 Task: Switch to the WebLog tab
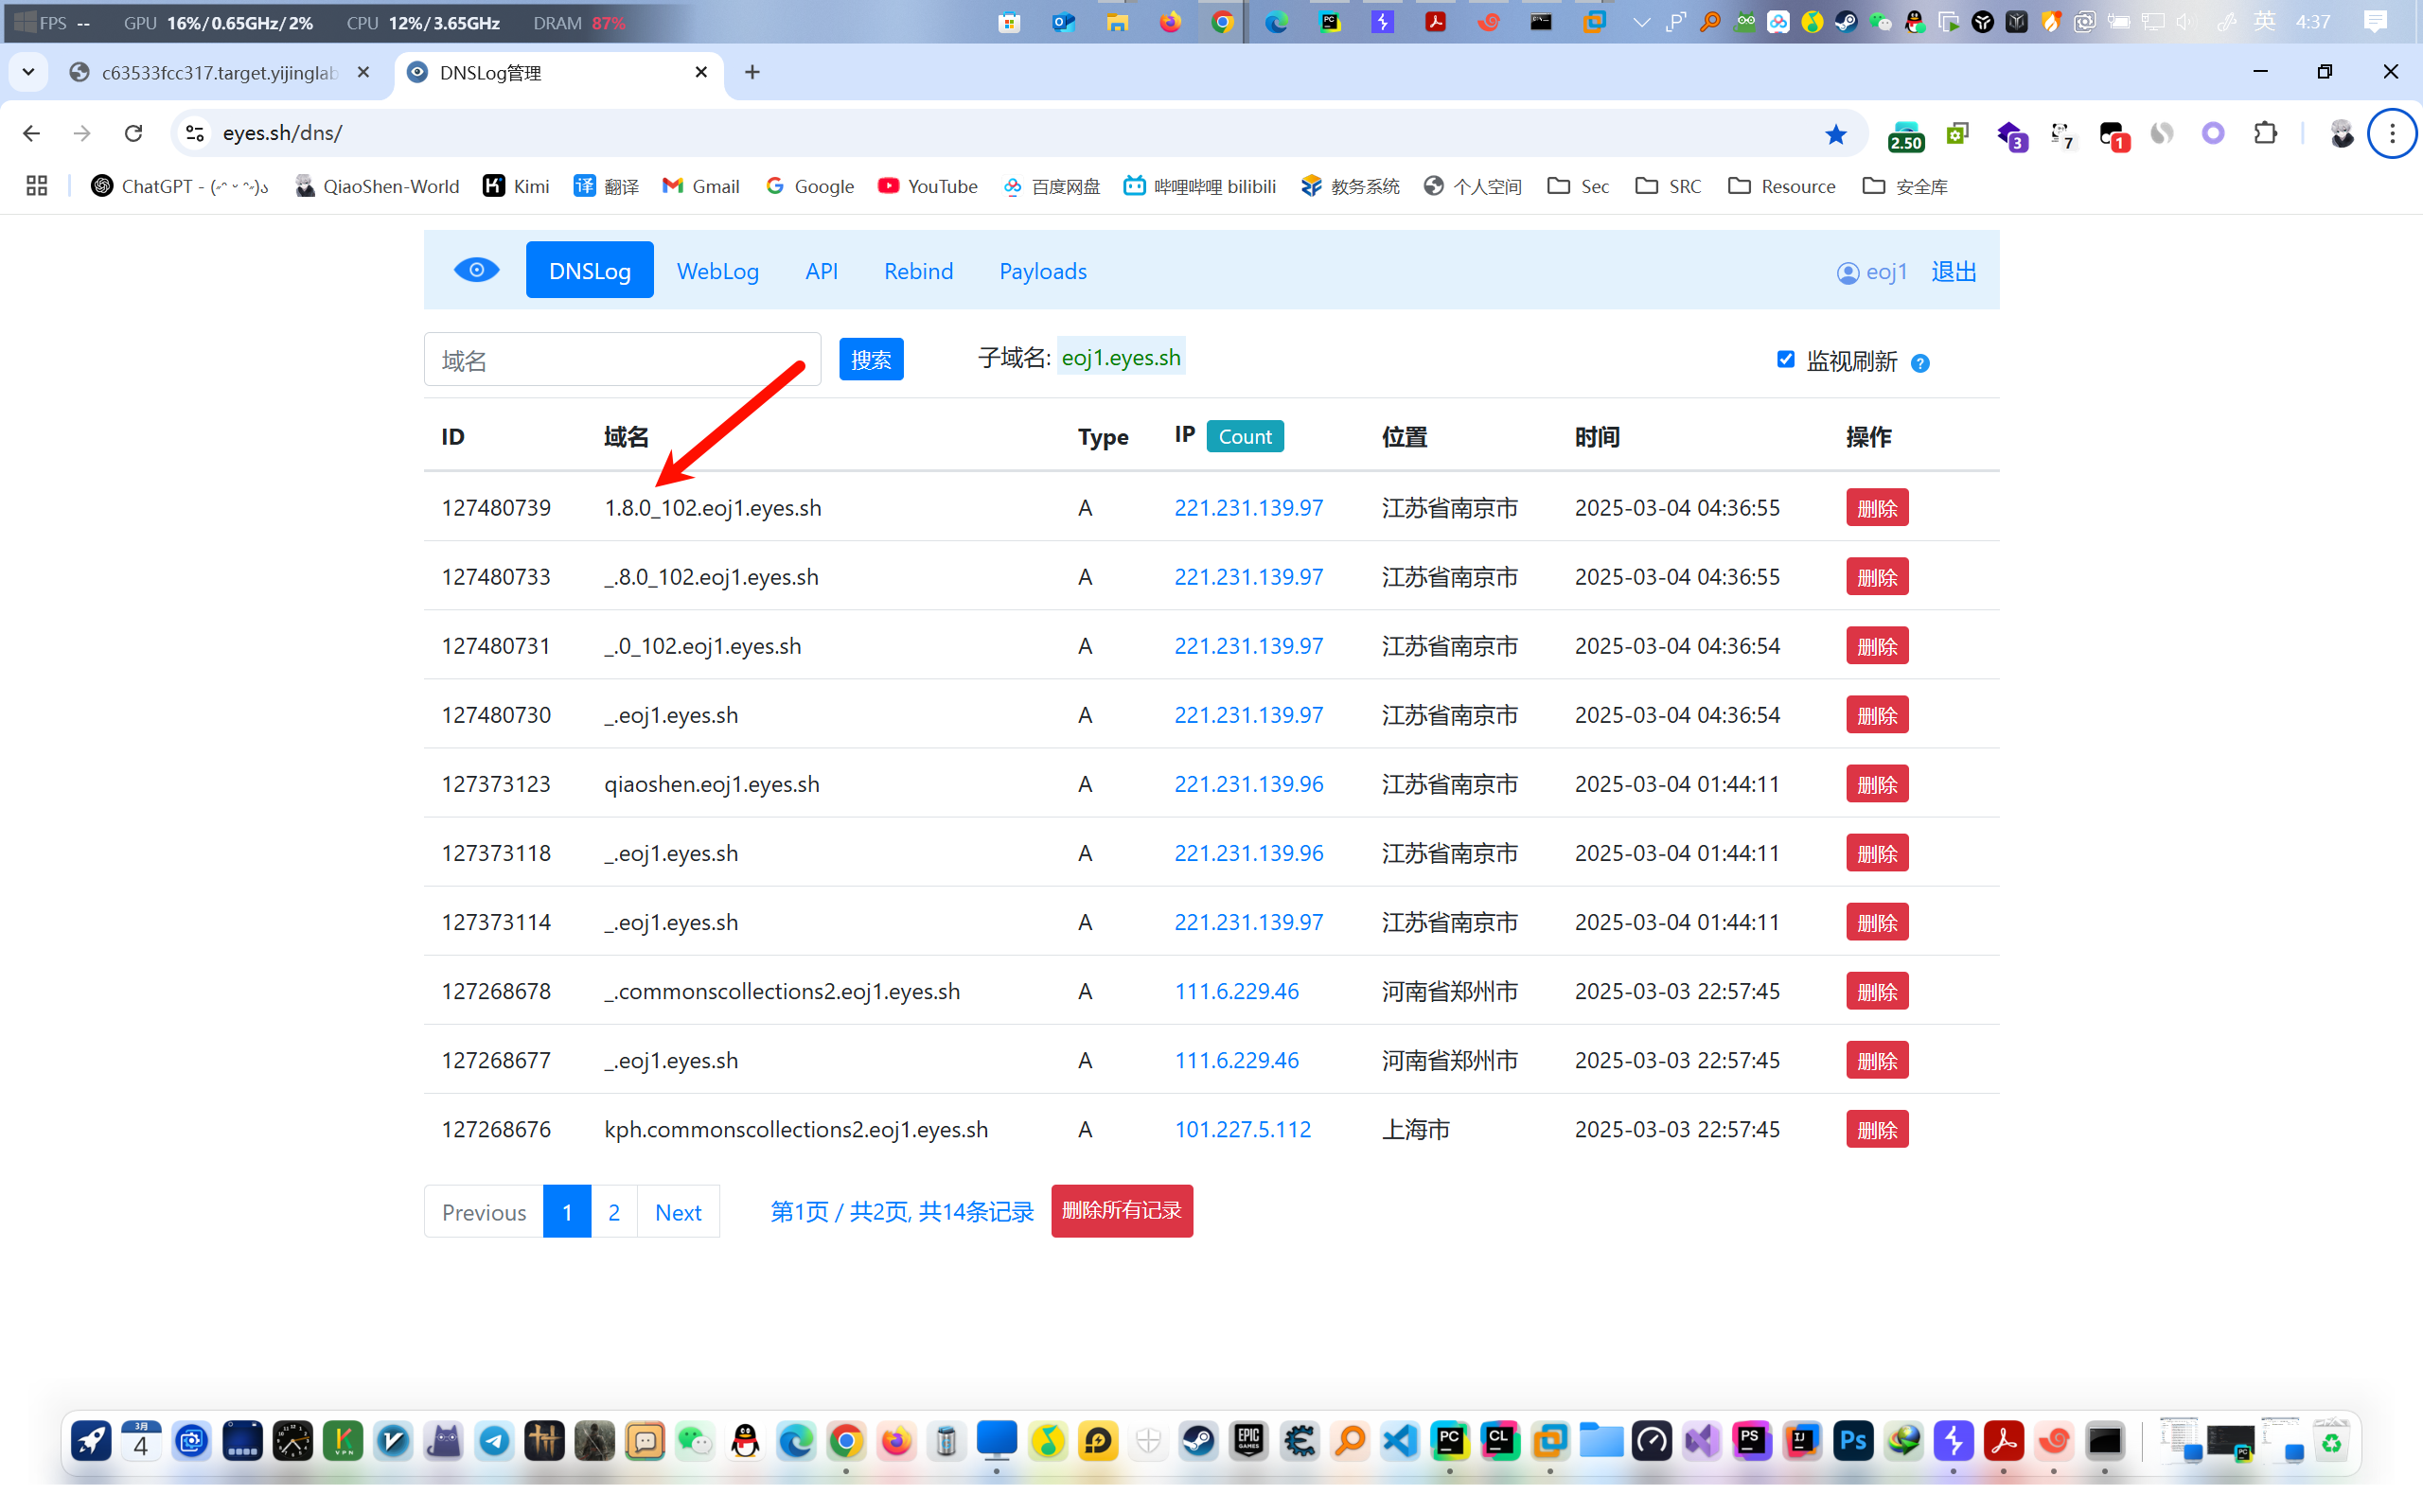(x=717, y=271)
